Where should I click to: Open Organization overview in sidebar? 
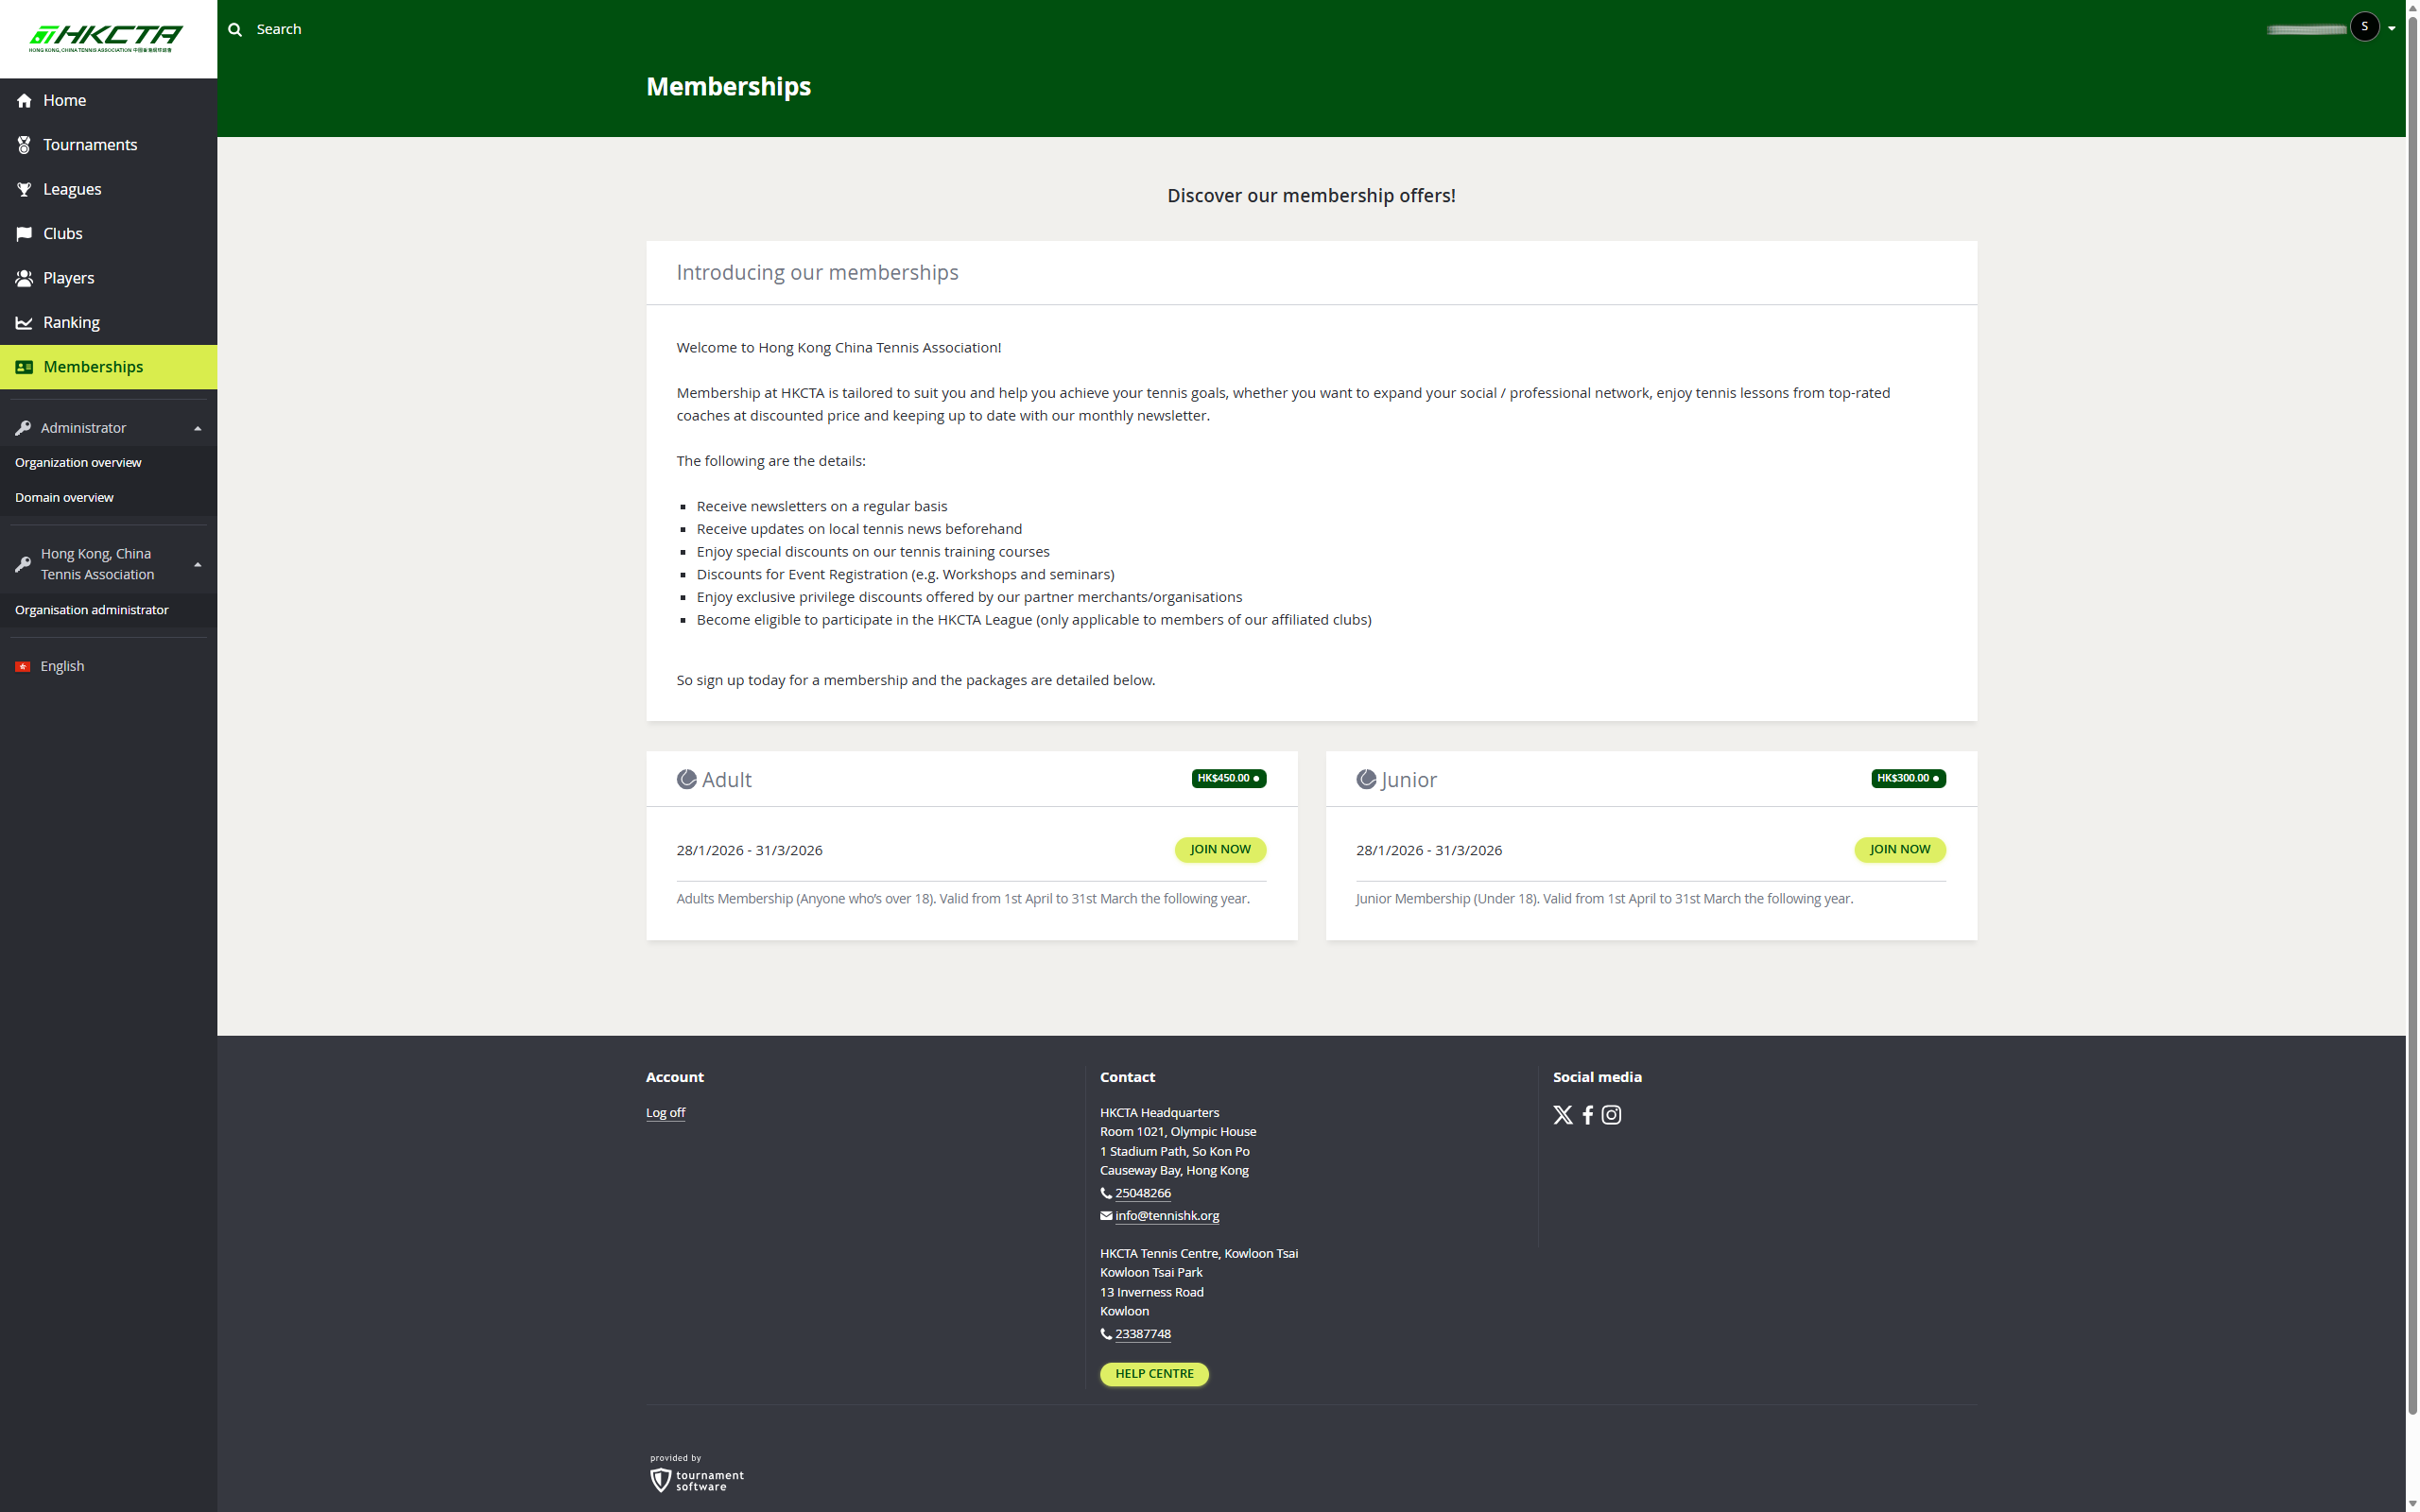pyautogui.click(x=78, y=462)
